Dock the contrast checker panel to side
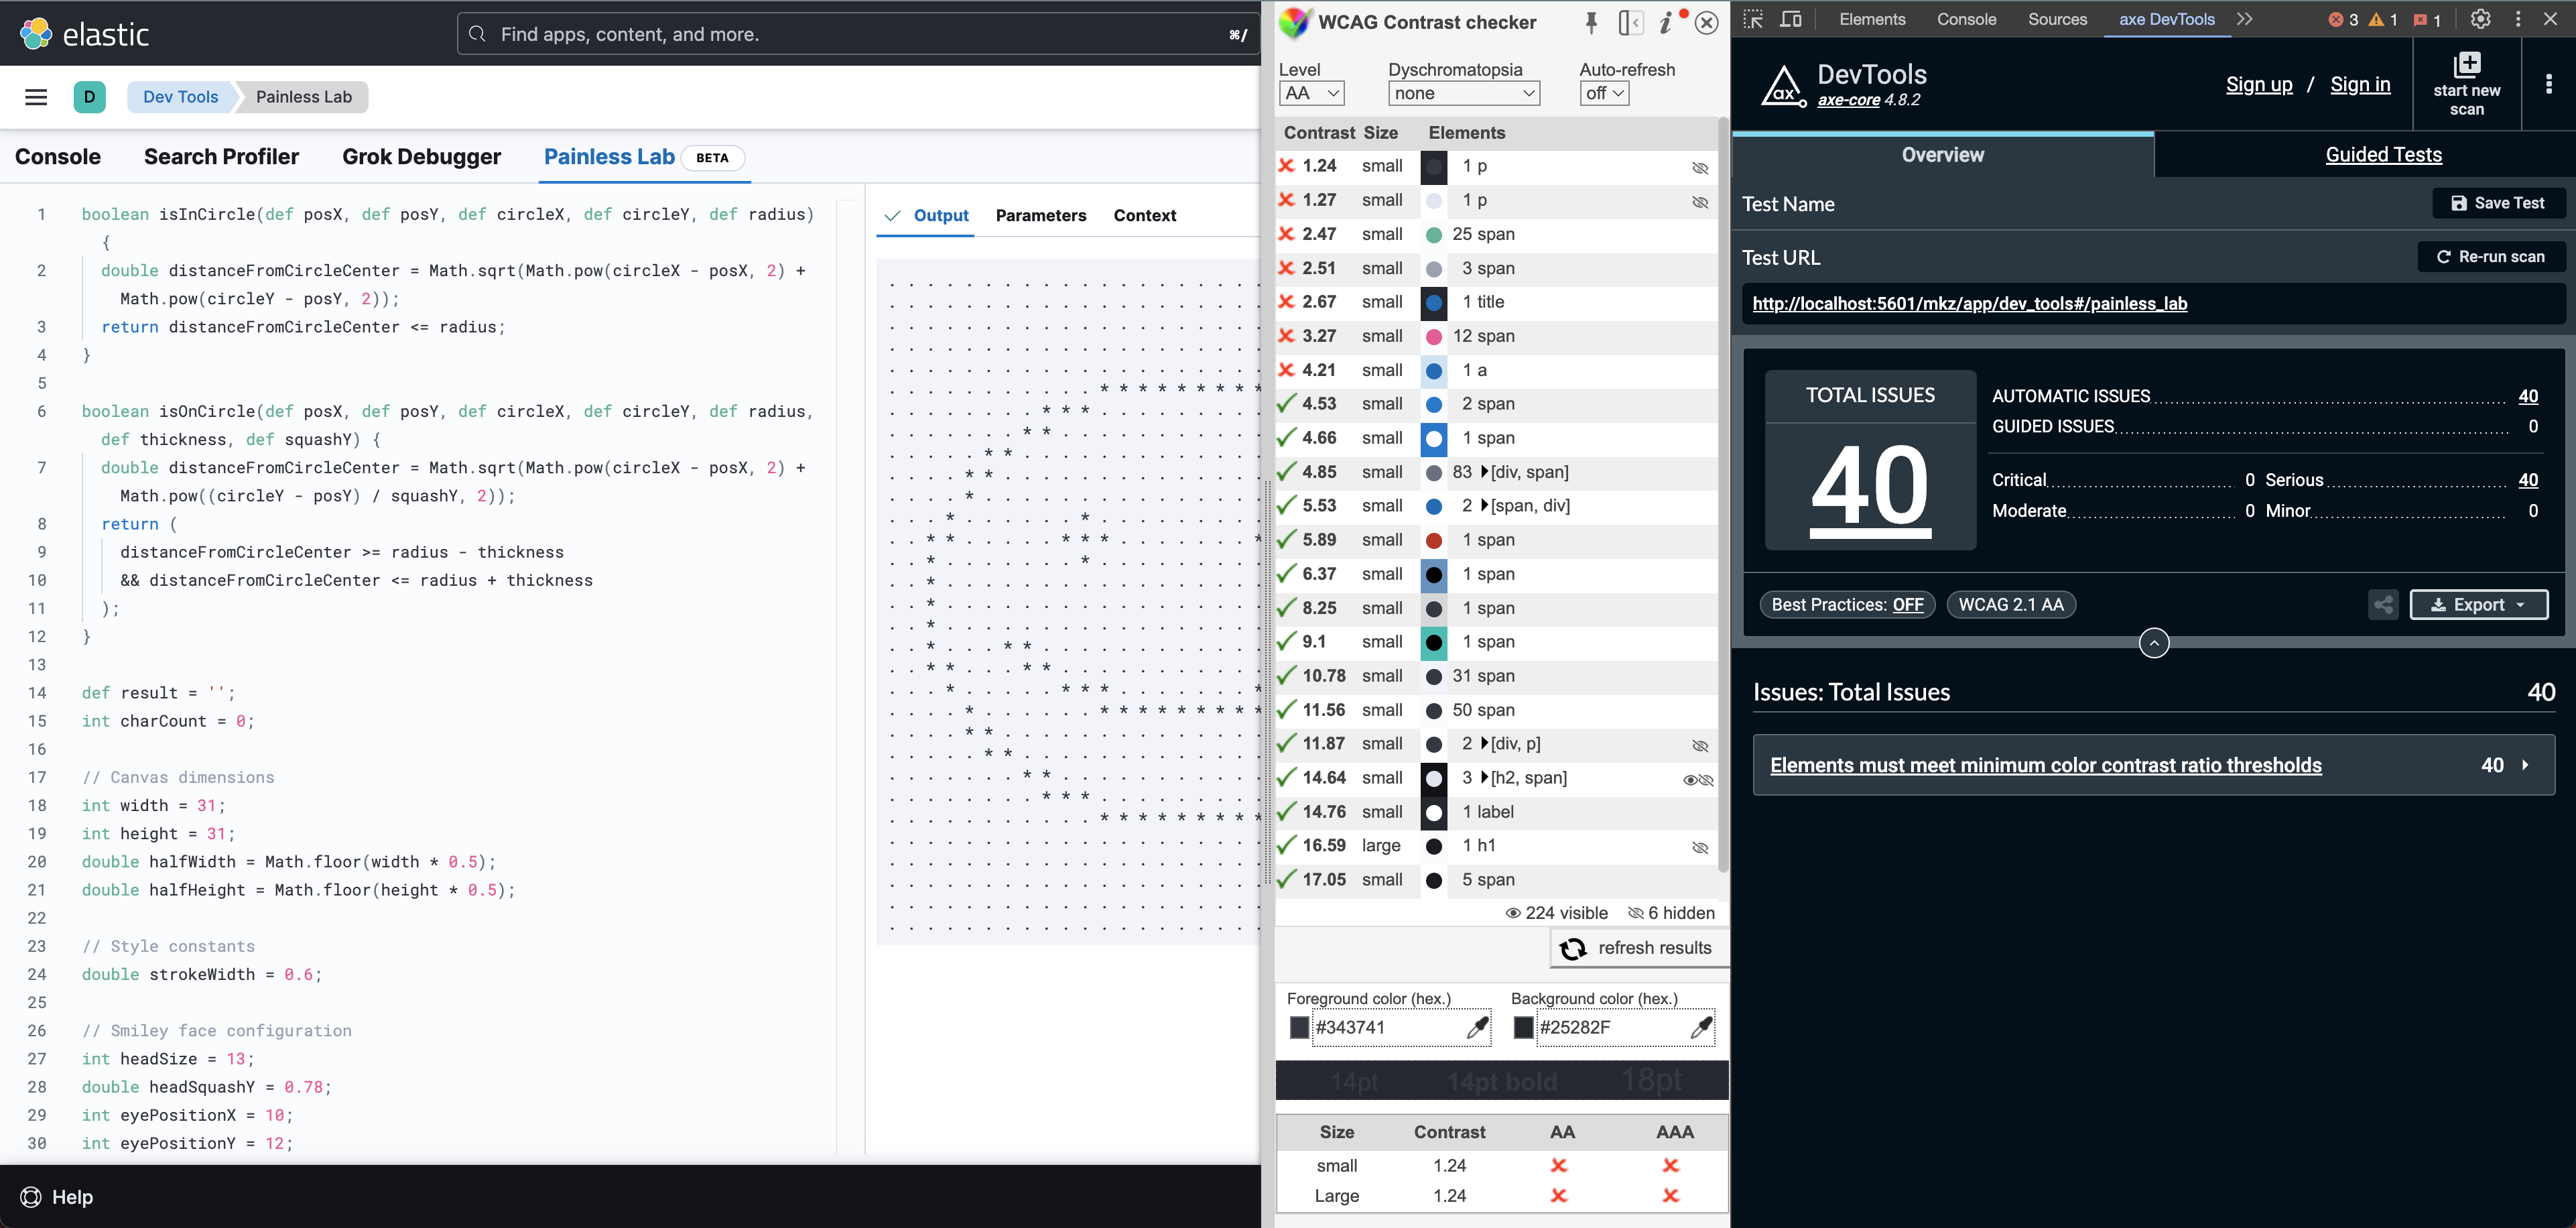This screenshot has height=1228, width=2576. (x=1630, y=22)
